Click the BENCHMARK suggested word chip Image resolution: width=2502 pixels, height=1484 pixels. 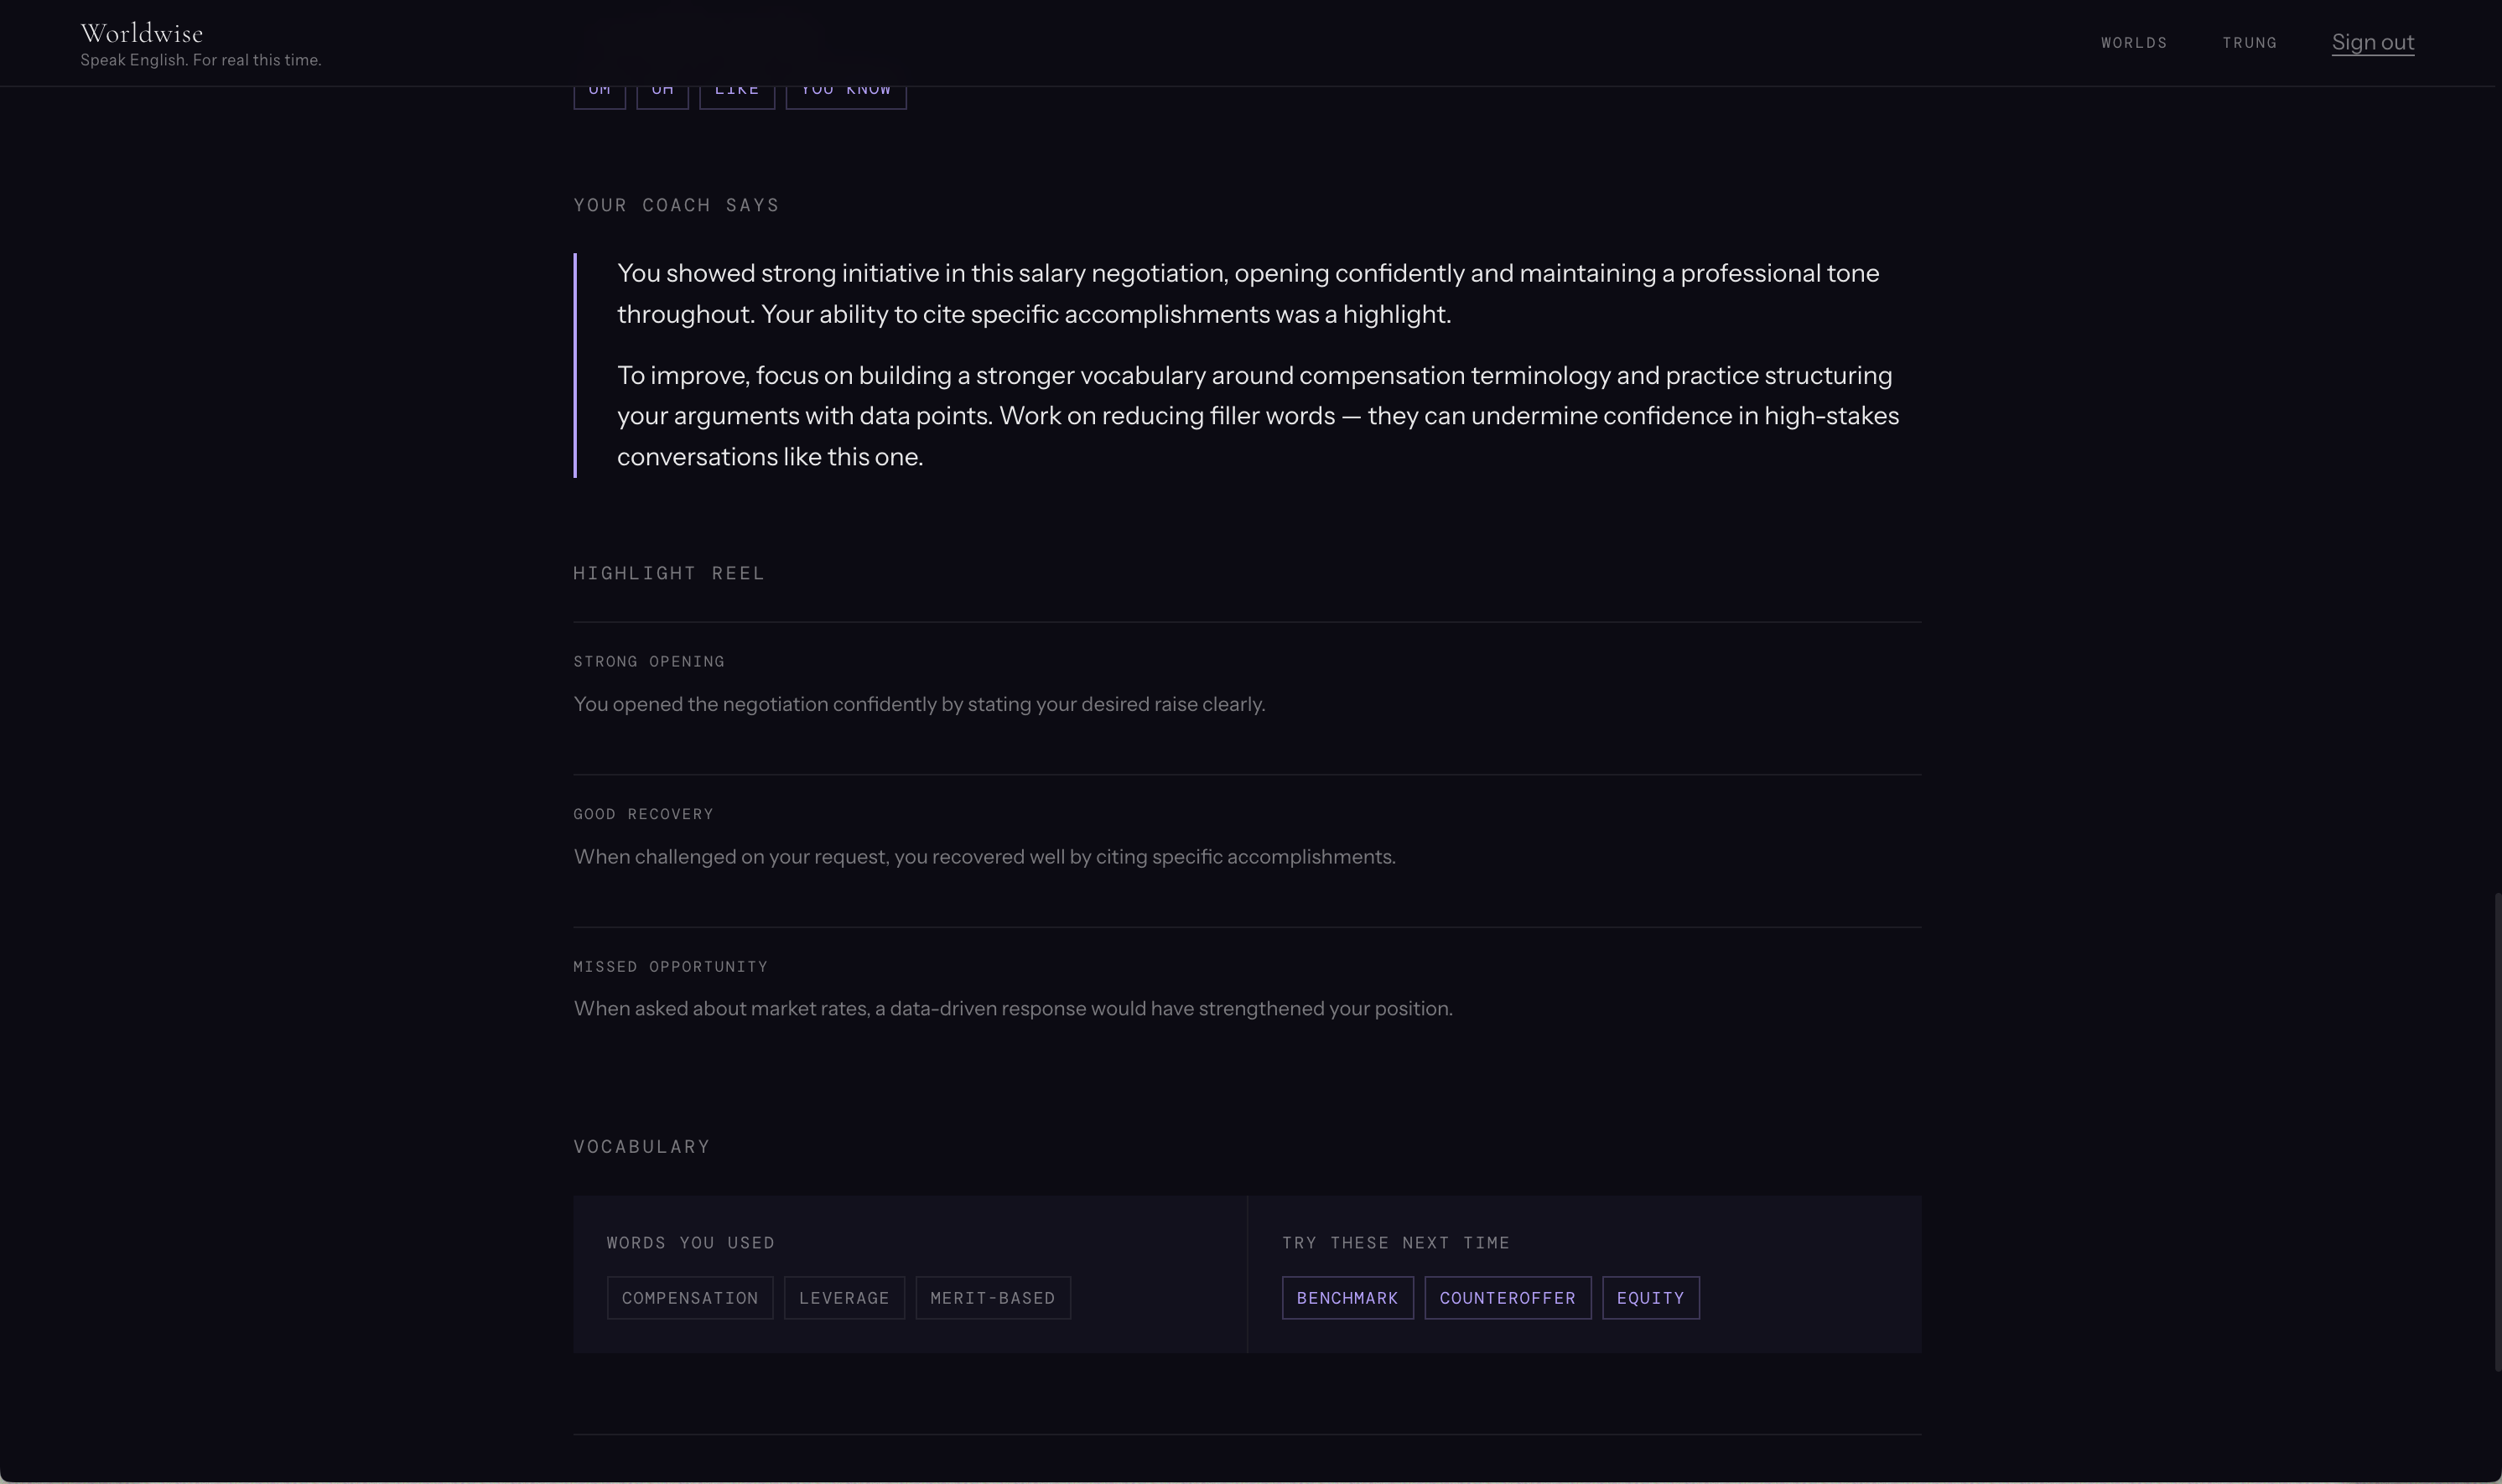point(1348,1298)
